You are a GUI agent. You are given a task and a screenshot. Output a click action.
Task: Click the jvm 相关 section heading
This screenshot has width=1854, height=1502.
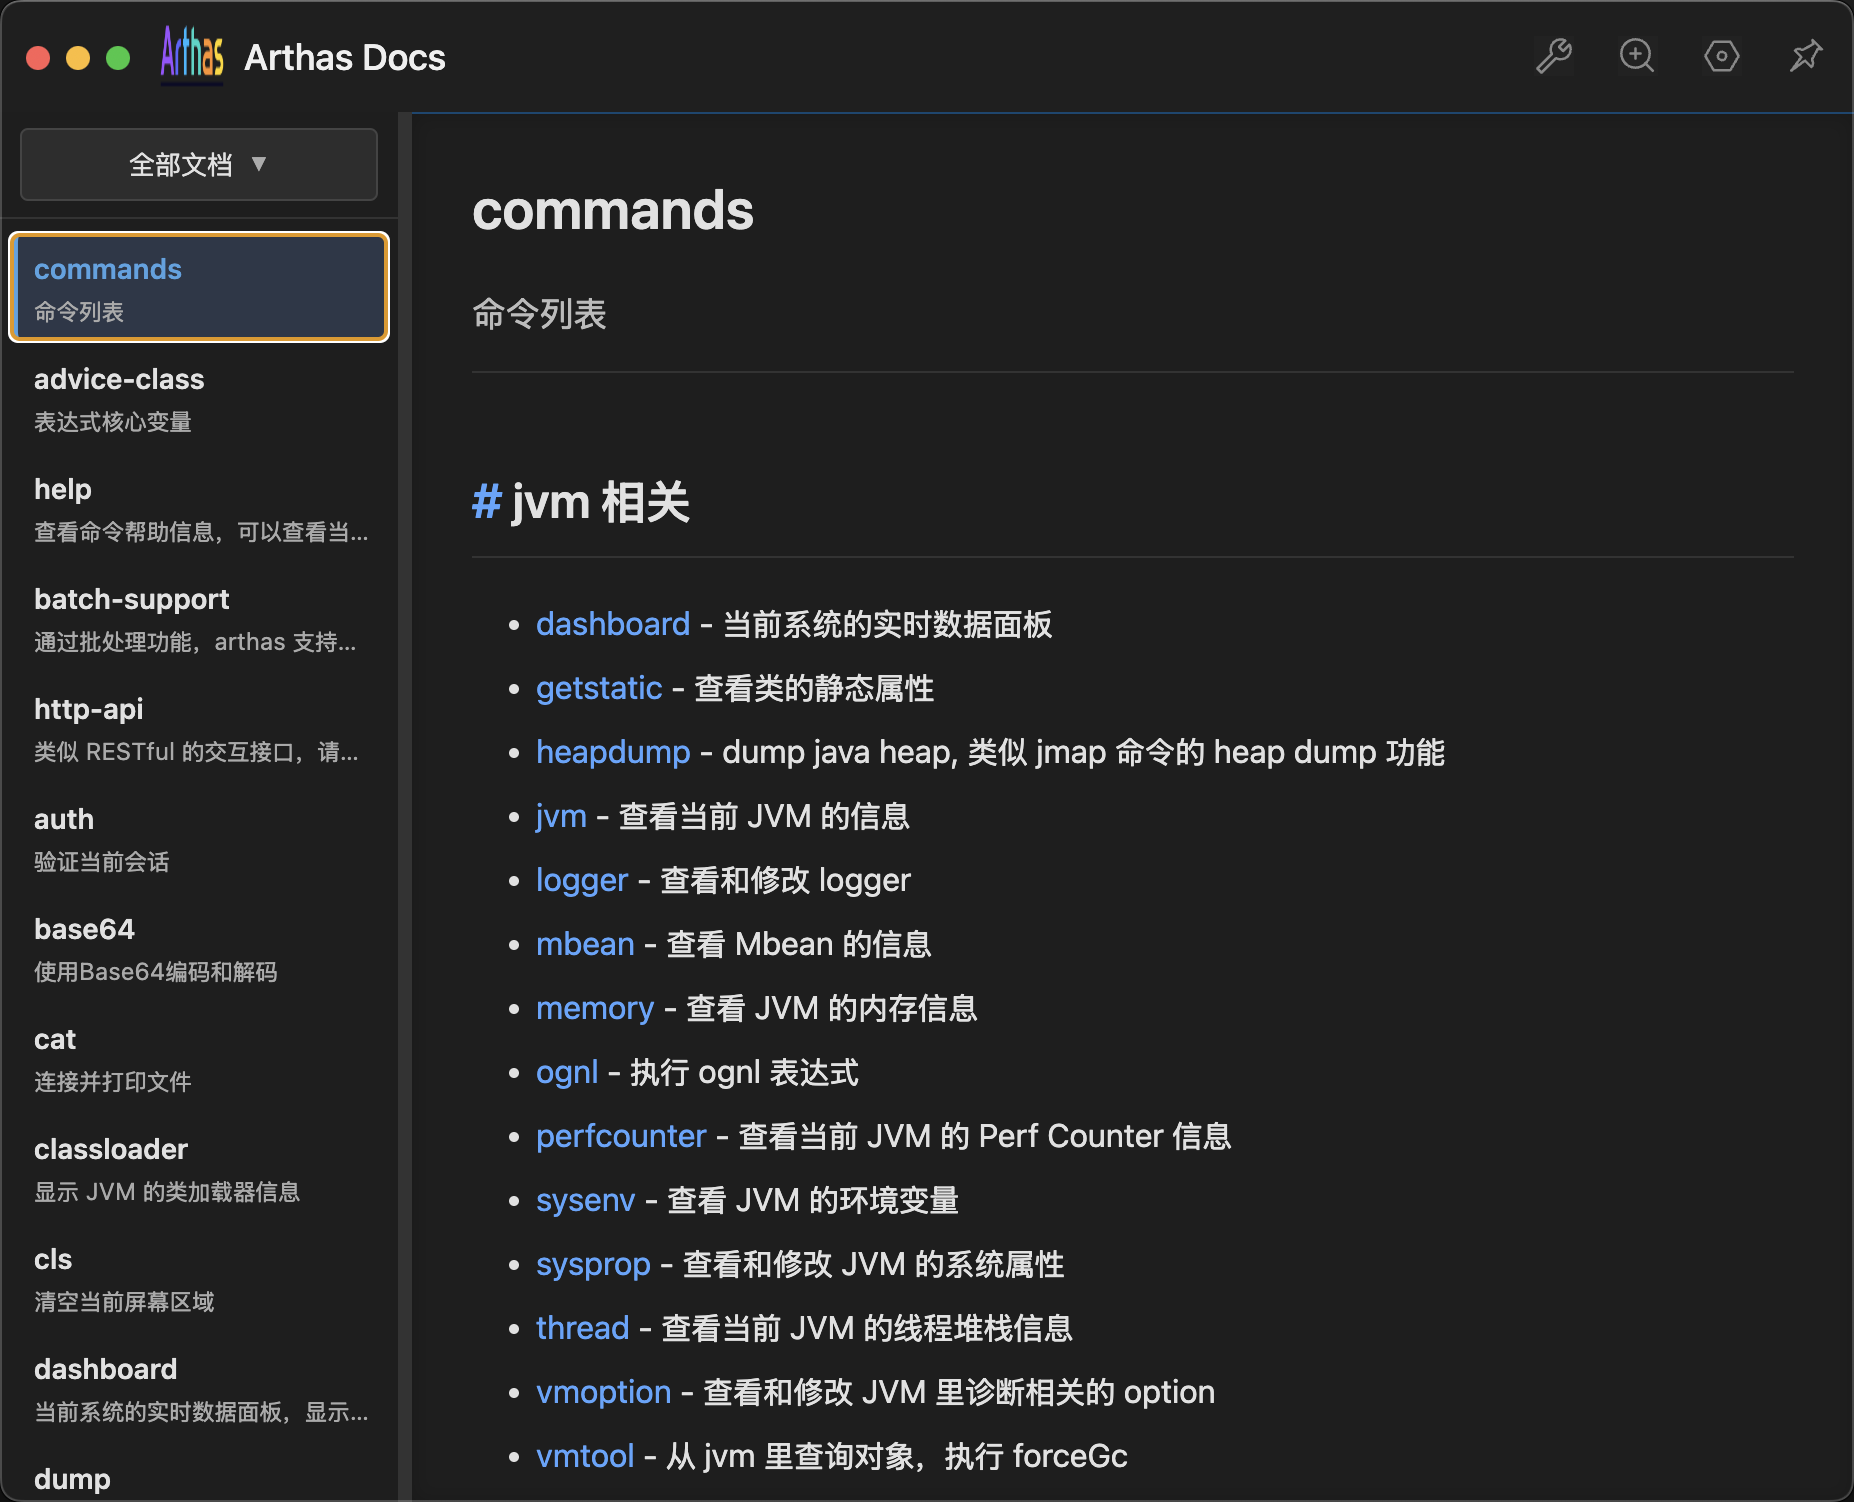click(600, 501)
